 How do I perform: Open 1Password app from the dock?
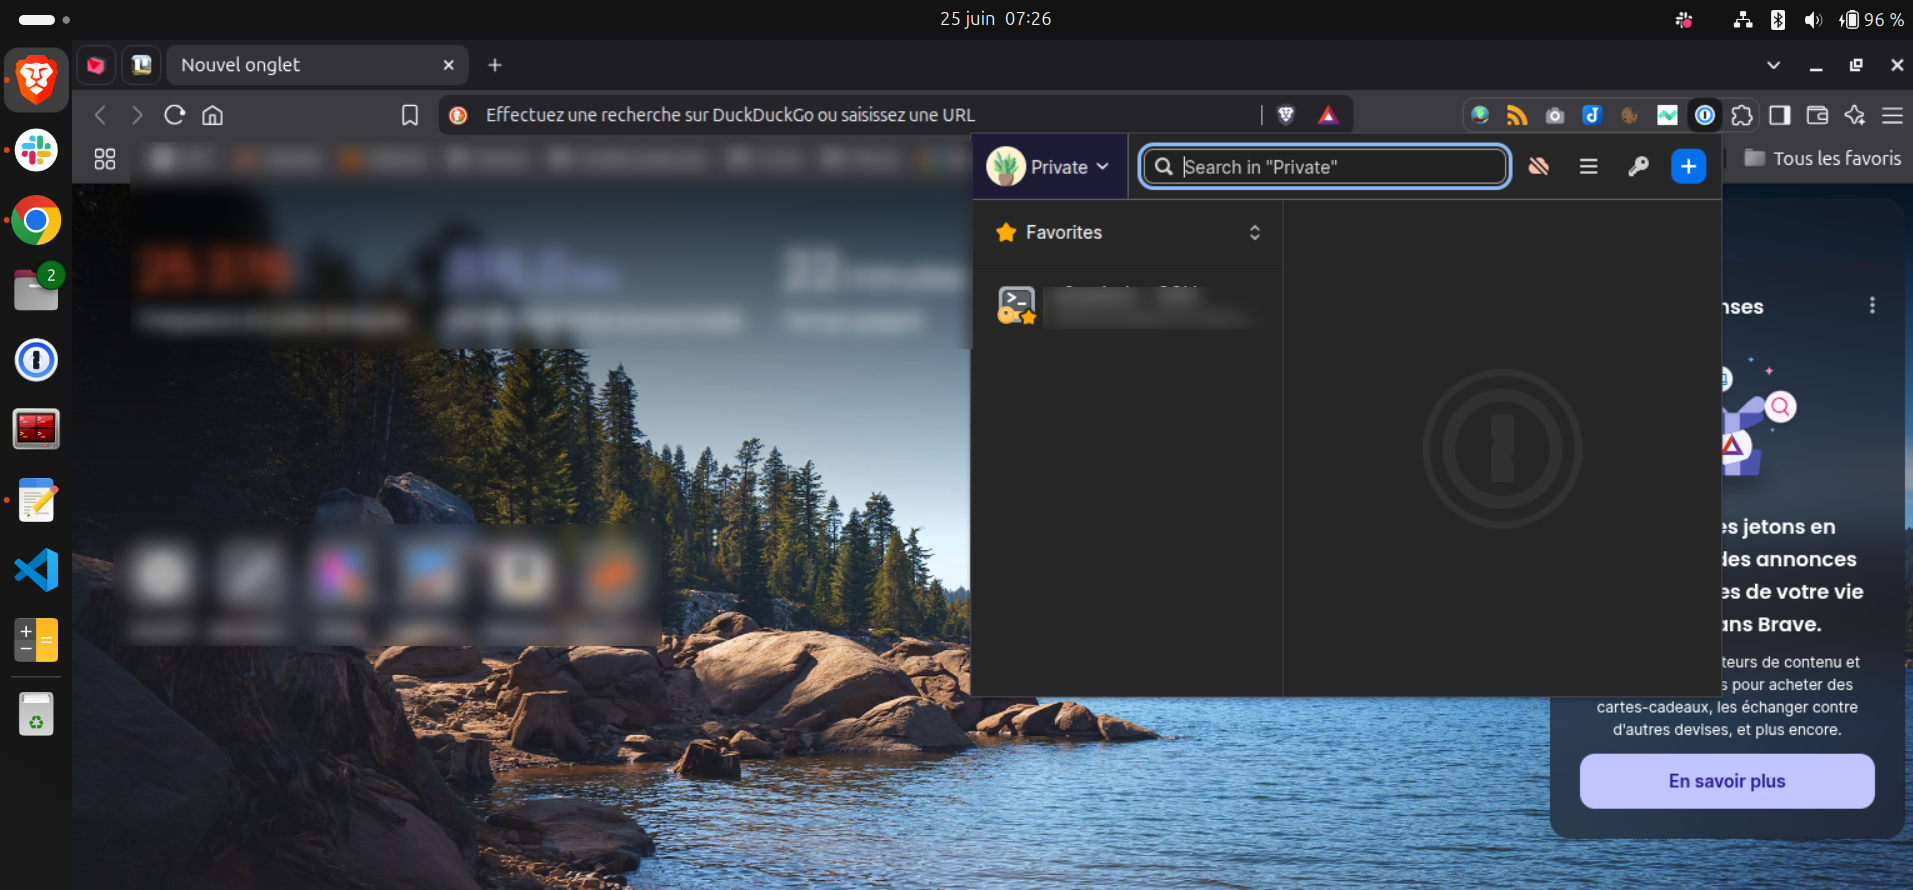pyautogui.click(x=36, y=360)
